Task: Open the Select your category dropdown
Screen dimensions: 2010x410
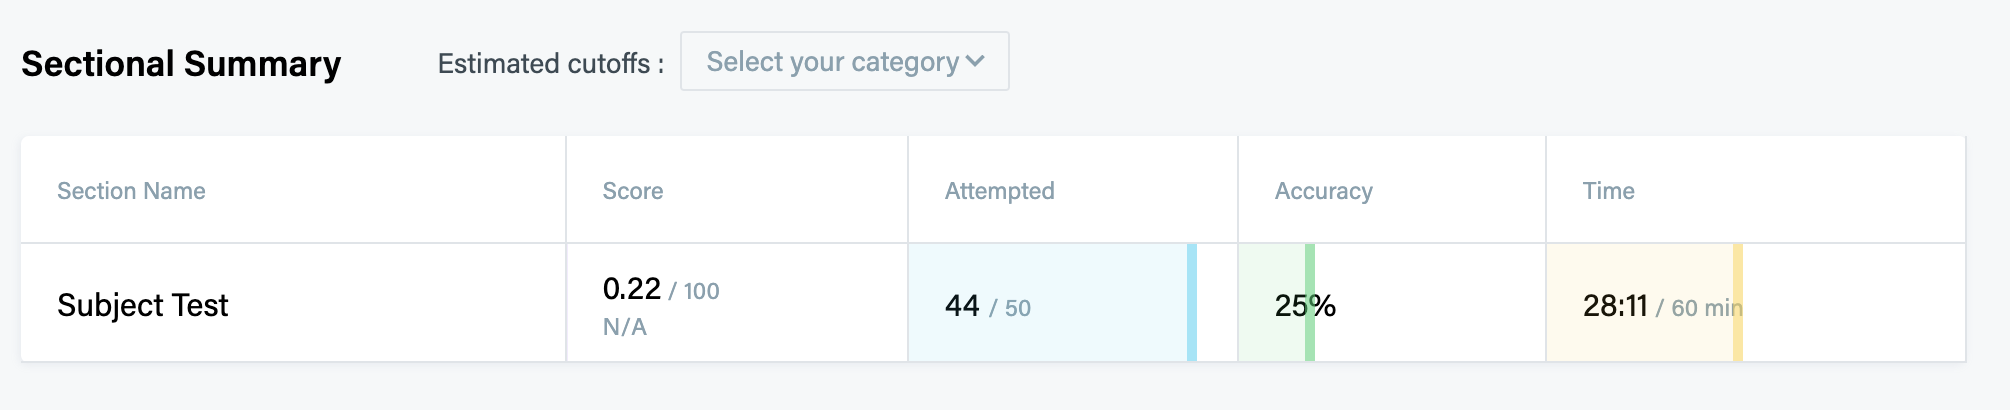Action: pyautogui.click(x=843, y=62)
